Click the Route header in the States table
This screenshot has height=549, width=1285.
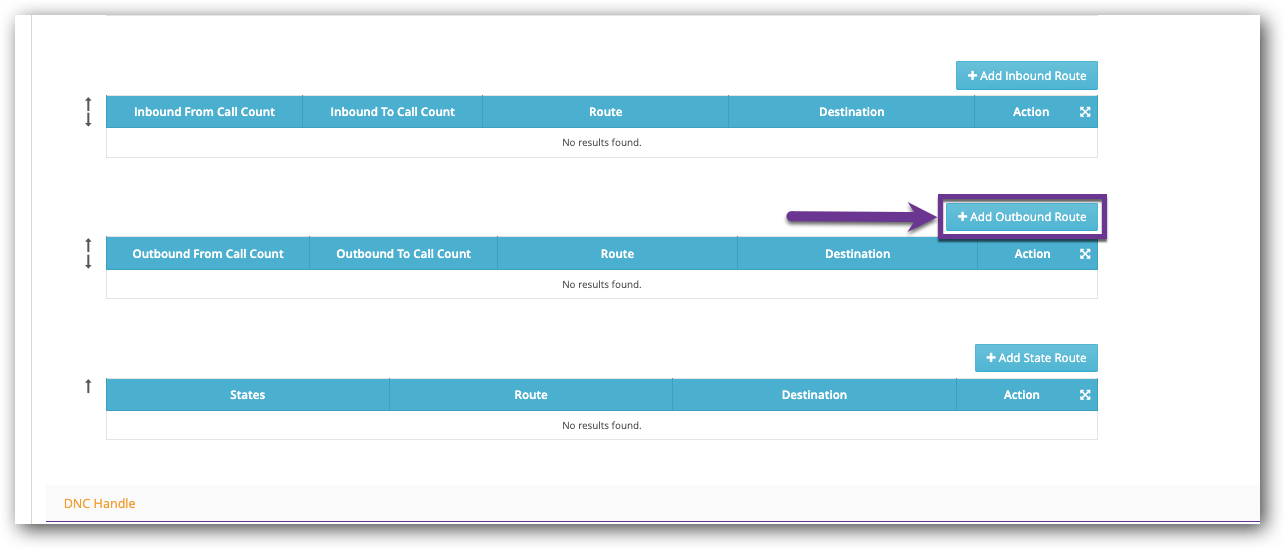pyautogui.click(x=530, y=395)
